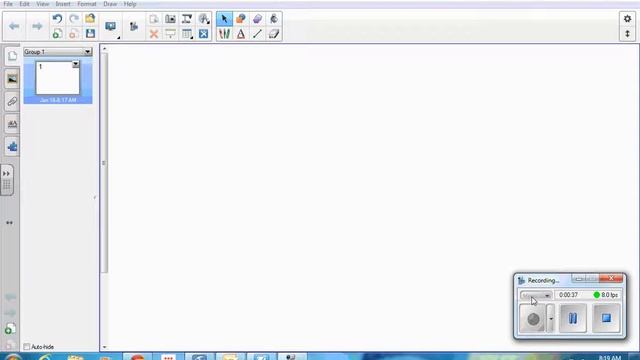Viewport: 640px width, 360px height.
Task: Open the Add-ons puzzle piece tab
Action: pyautogui.click(x=12, y=147)
